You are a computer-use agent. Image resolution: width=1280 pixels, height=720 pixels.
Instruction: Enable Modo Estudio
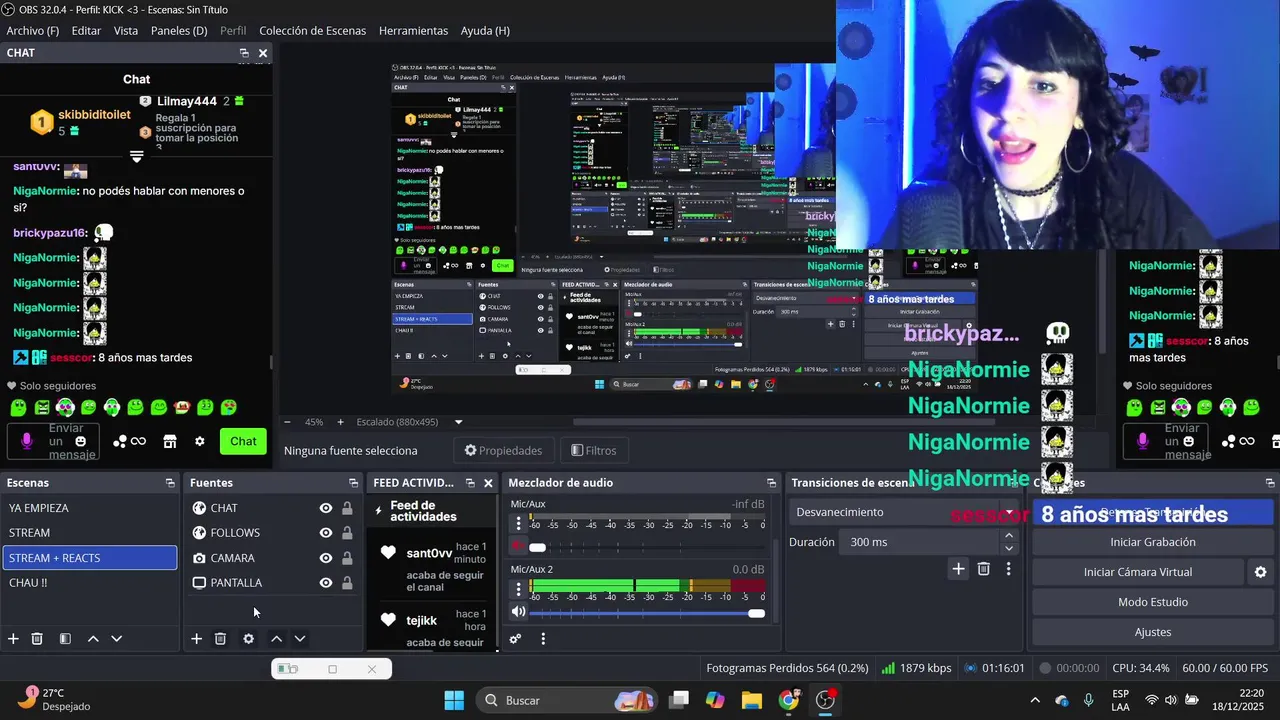tap(1153, 602)
